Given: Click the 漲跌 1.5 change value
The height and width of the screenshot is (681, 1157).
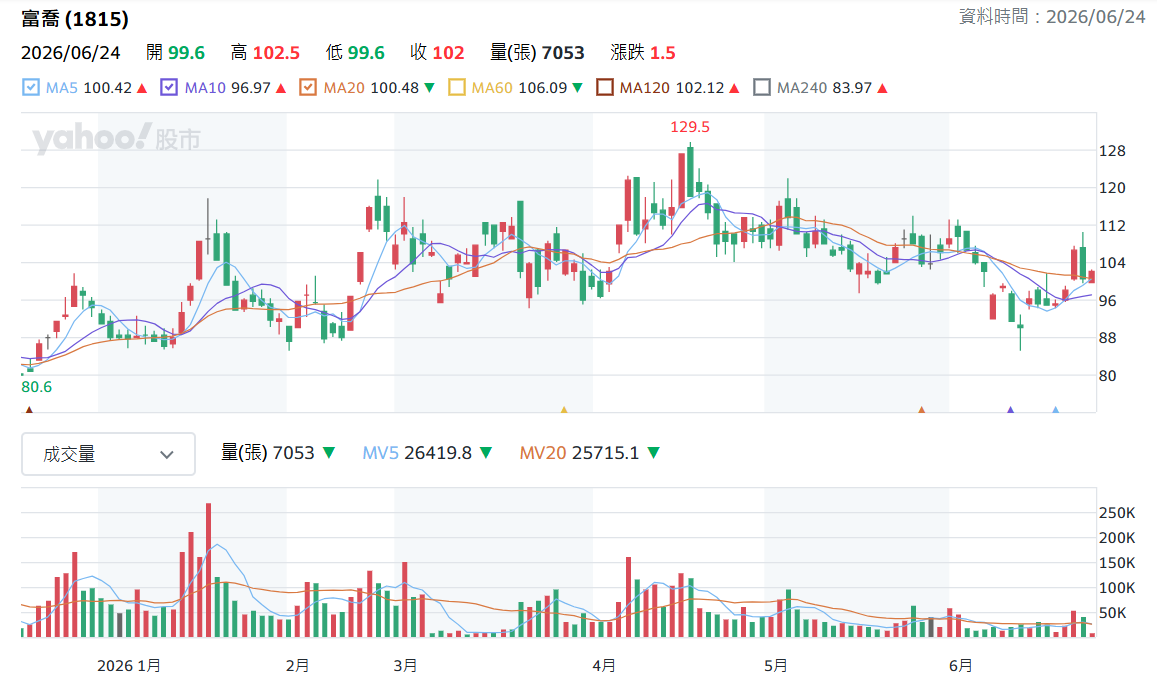Looking at the screenshot, I should click(643, 52).
